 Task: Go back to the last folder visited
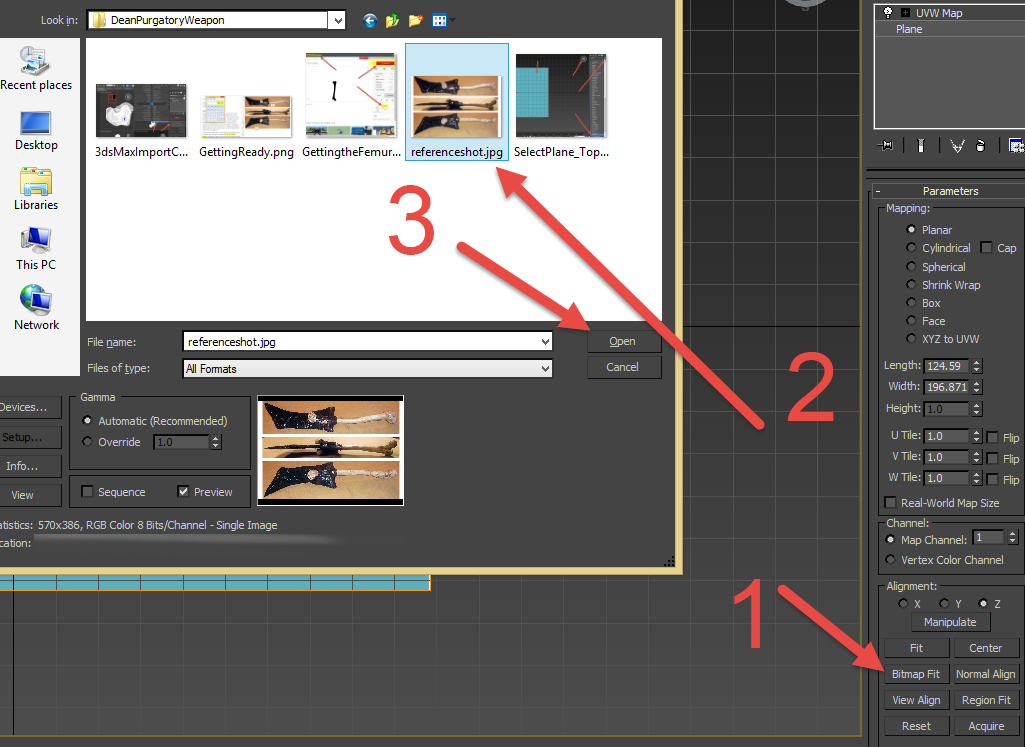[x=370, y=21]
